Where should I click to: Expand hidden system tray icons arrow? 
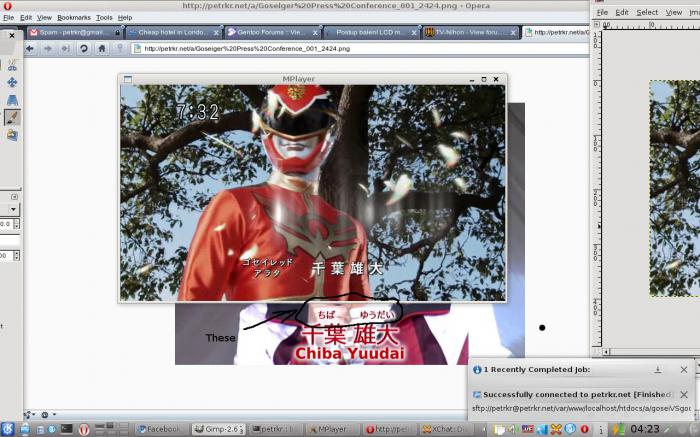pyautogui.click(x=484, y=429)
